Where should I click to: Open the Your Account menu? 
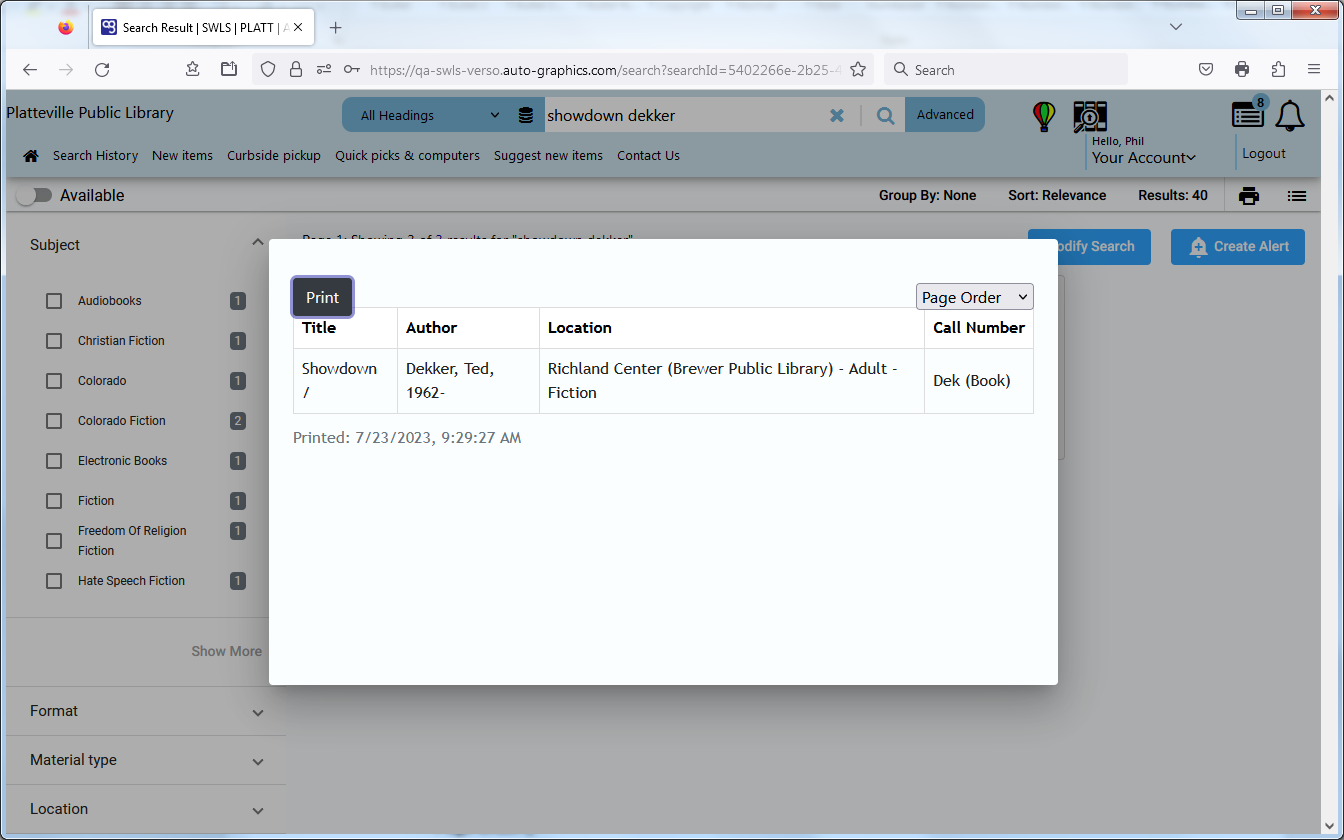1144,157
